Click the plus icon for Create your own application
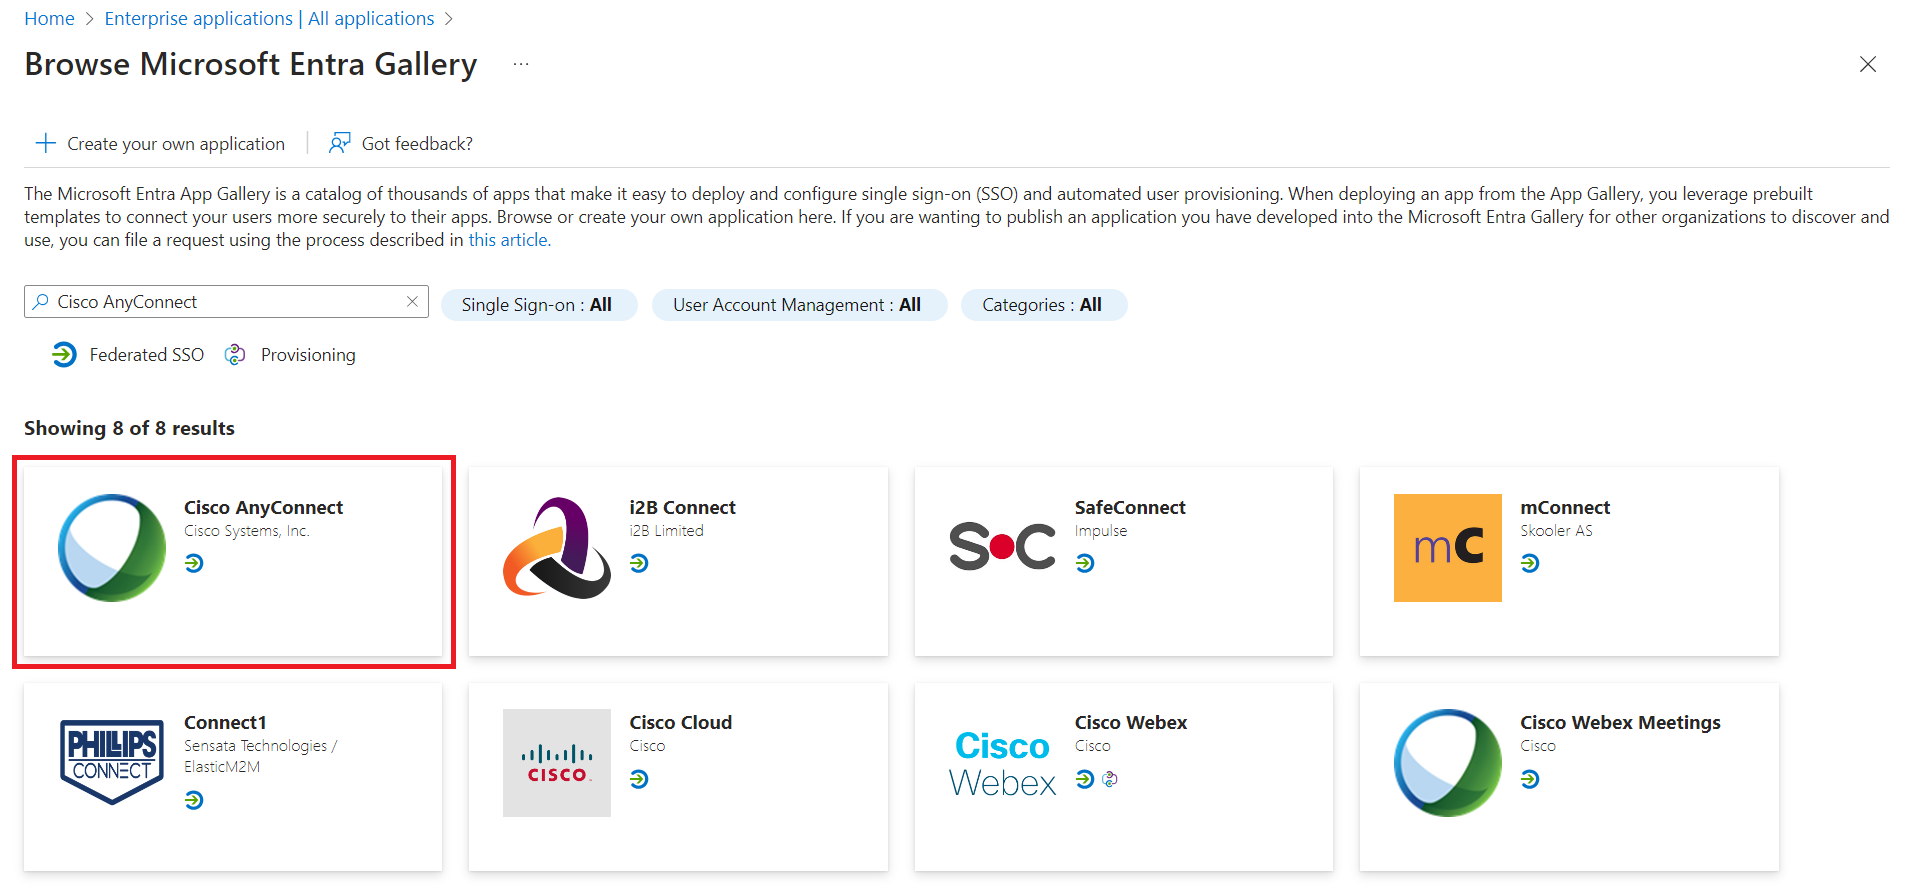 click(x=45, y=143)
